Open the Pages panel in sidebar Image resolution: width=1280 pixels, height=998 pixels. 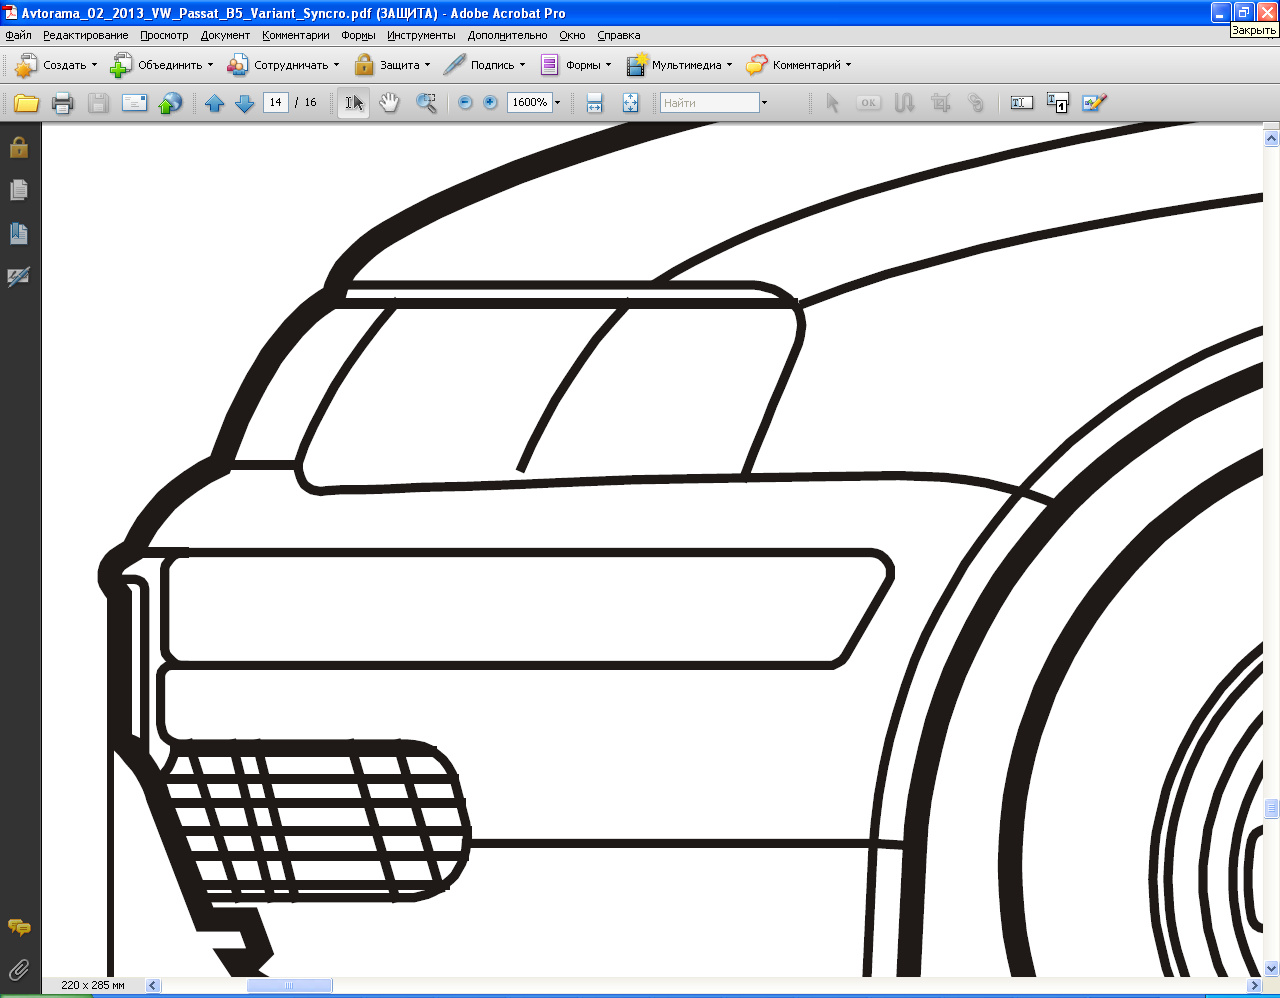(19, 190)
